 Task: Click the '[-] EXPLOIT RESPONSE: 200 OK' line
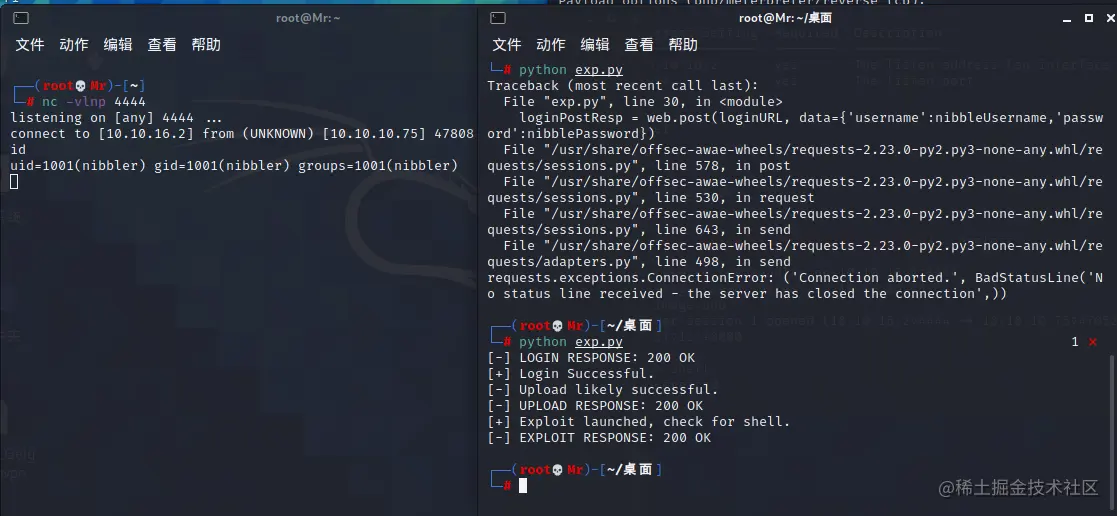click(599, 438)
